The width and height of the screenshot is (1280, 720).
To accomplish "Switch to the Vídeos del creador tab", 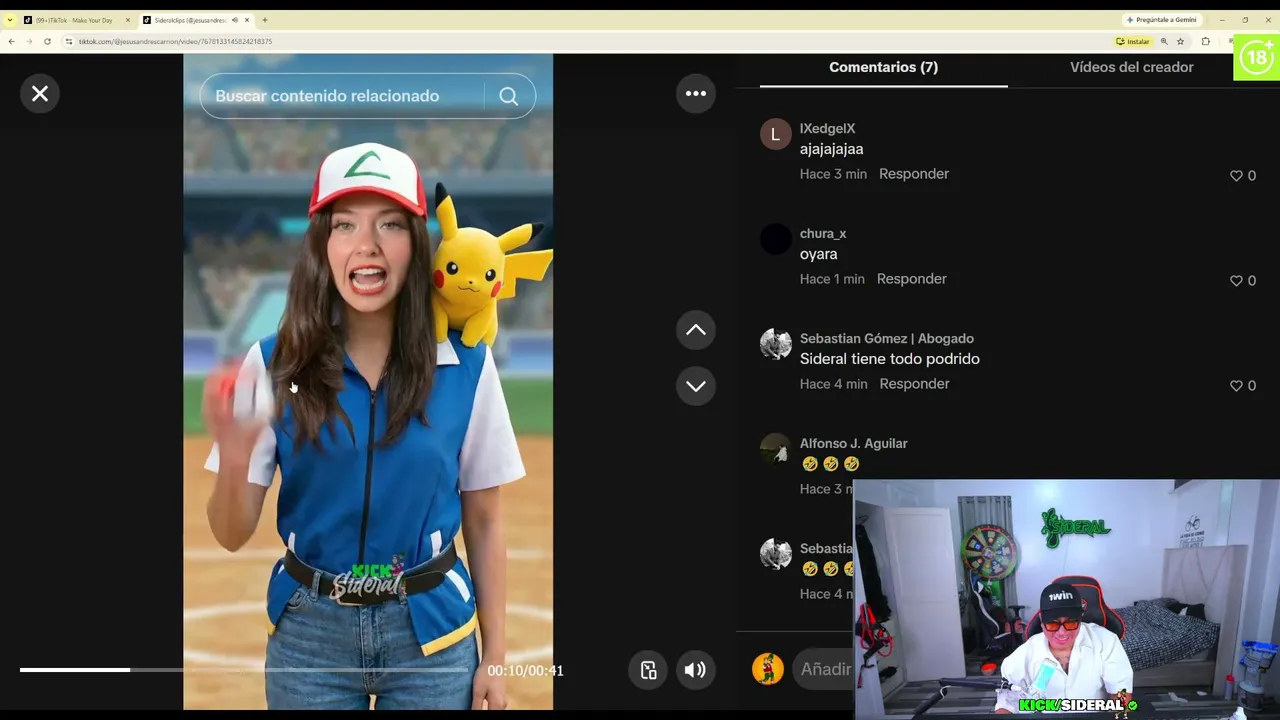I will click(x=1131, y=67).
